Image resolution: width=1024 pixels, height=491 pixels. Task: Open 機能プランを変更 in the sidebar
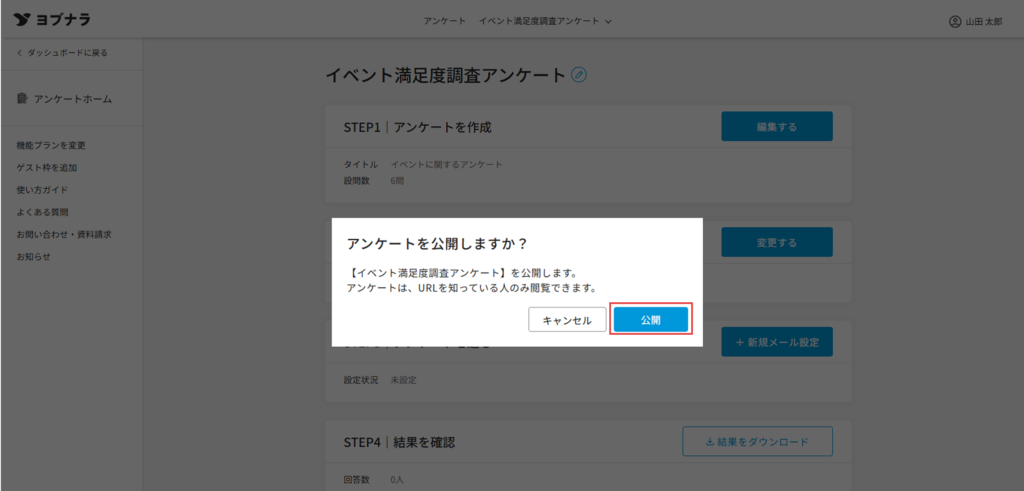[x=51, y=146]
